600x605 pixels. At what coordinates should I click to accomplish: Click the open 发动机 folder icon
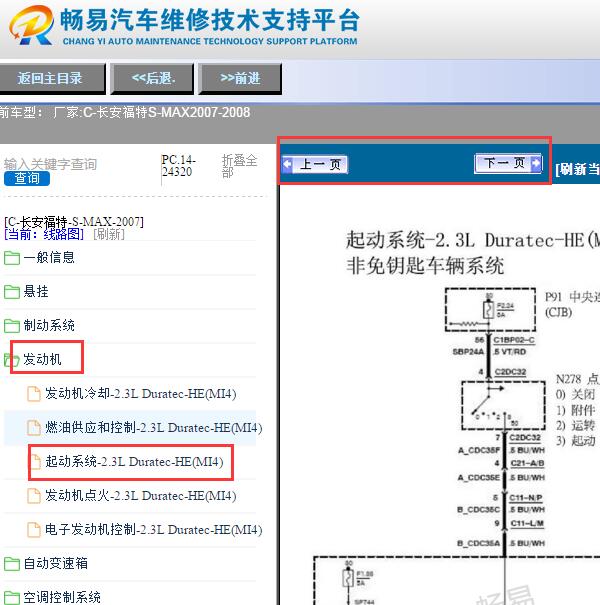click(12, 360)
